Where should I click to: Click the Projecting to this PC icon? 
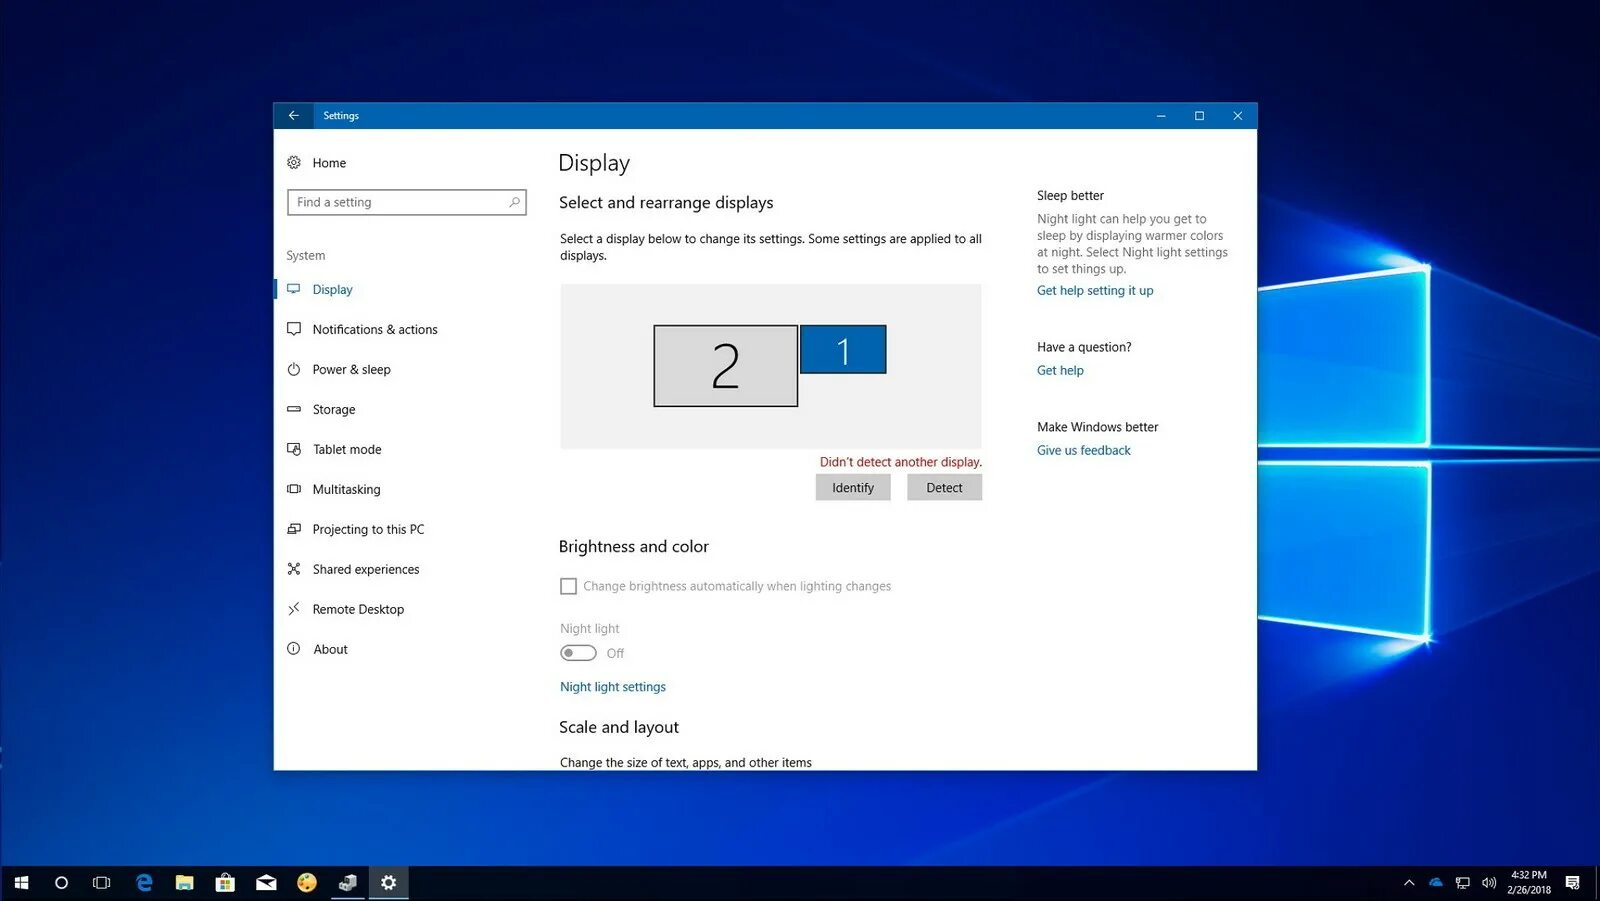point(294,529)
